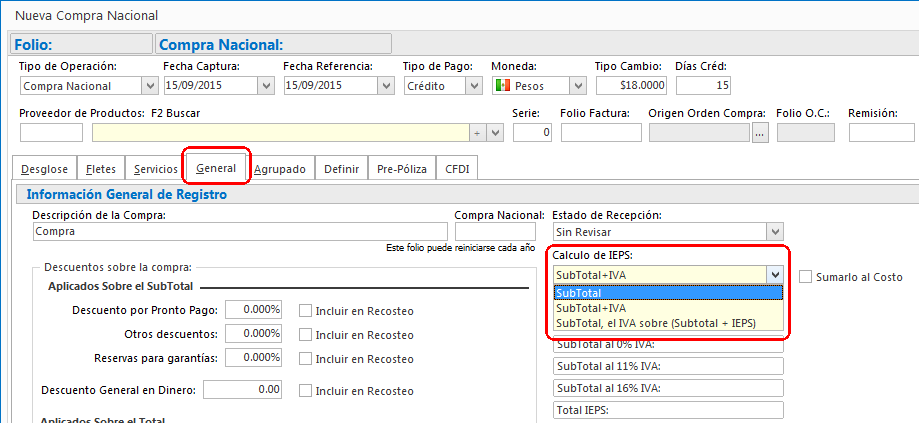Click the Tipo Cambio field
The image size is (919, 423).
pos(631,86)
